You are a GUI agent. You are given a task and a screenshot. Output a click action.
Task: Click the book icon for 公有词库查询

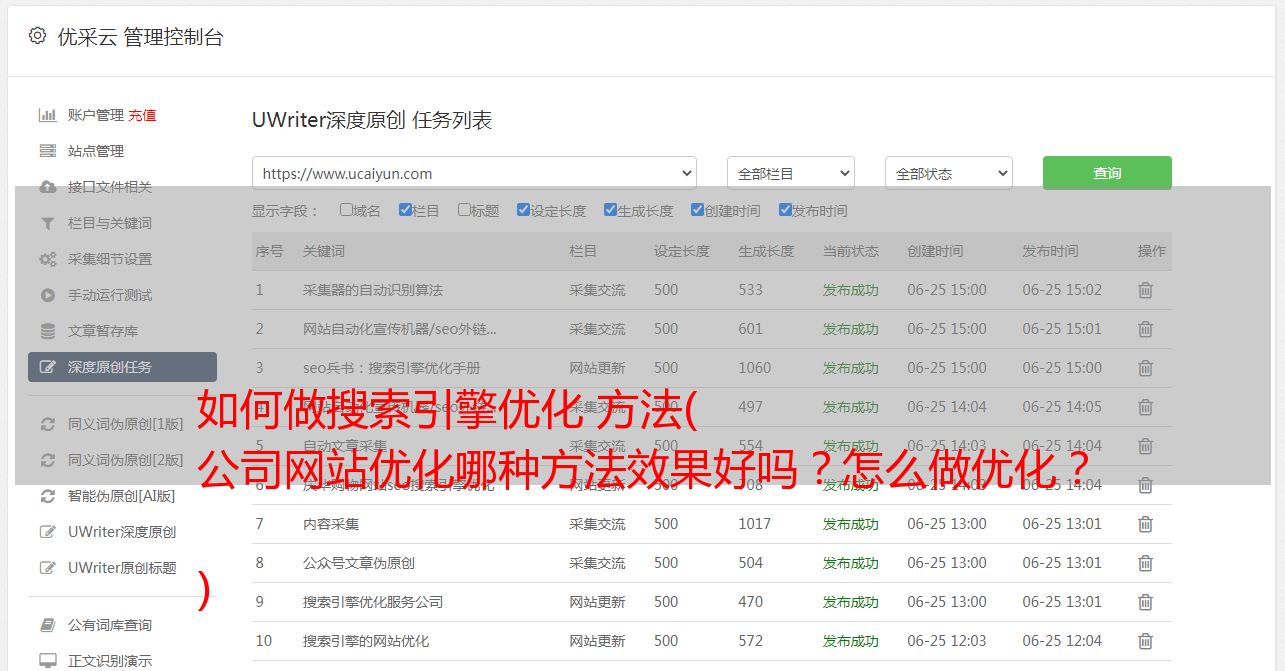click(47, 625)
